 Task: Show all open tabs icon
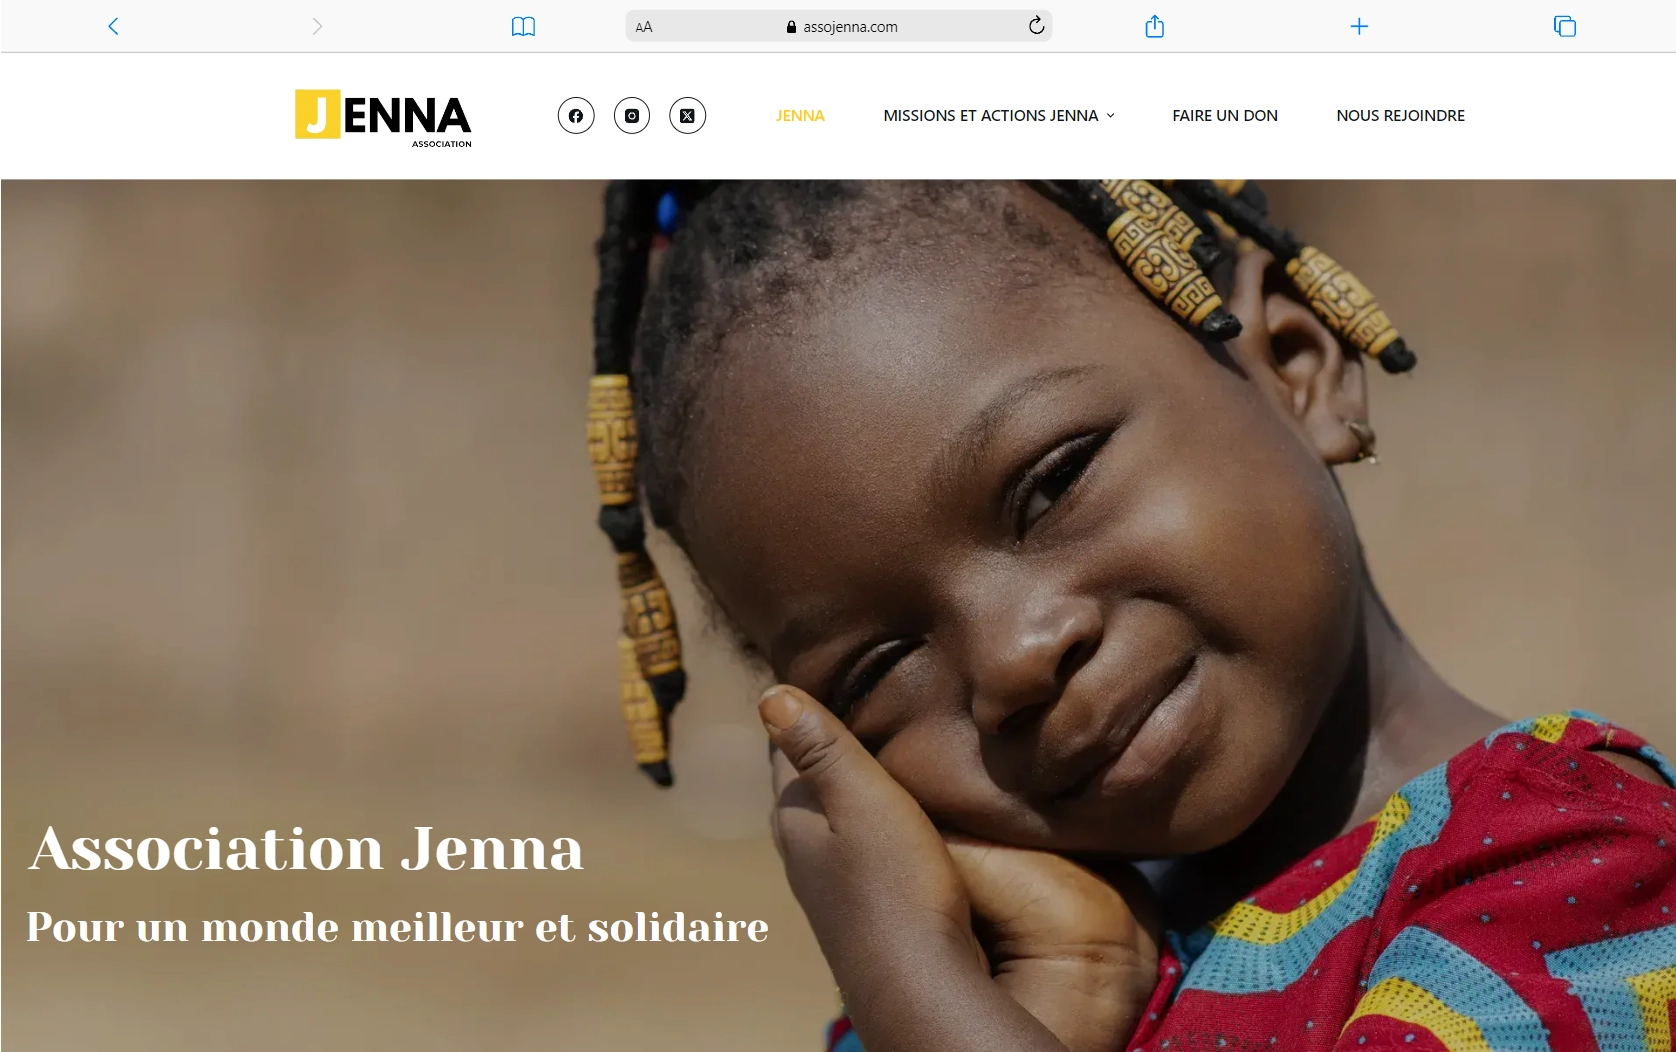click(1565, 26)
